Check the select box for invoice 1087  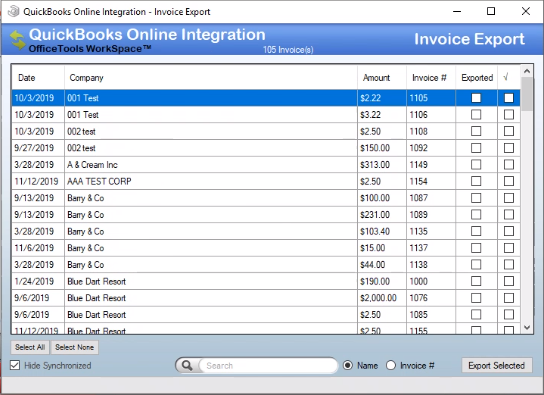(x=509, y=198)
